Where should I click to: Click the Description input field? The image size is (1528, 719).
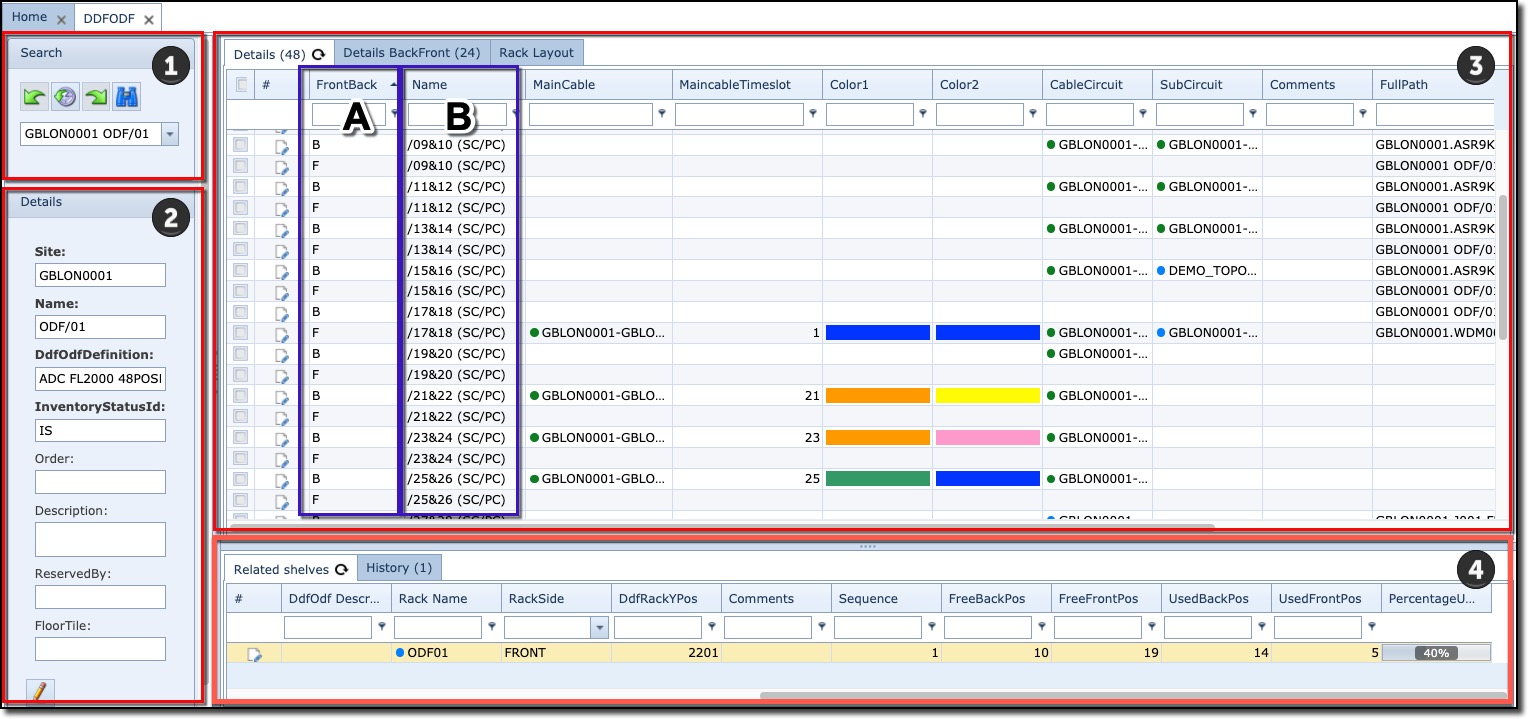point(100,539)
